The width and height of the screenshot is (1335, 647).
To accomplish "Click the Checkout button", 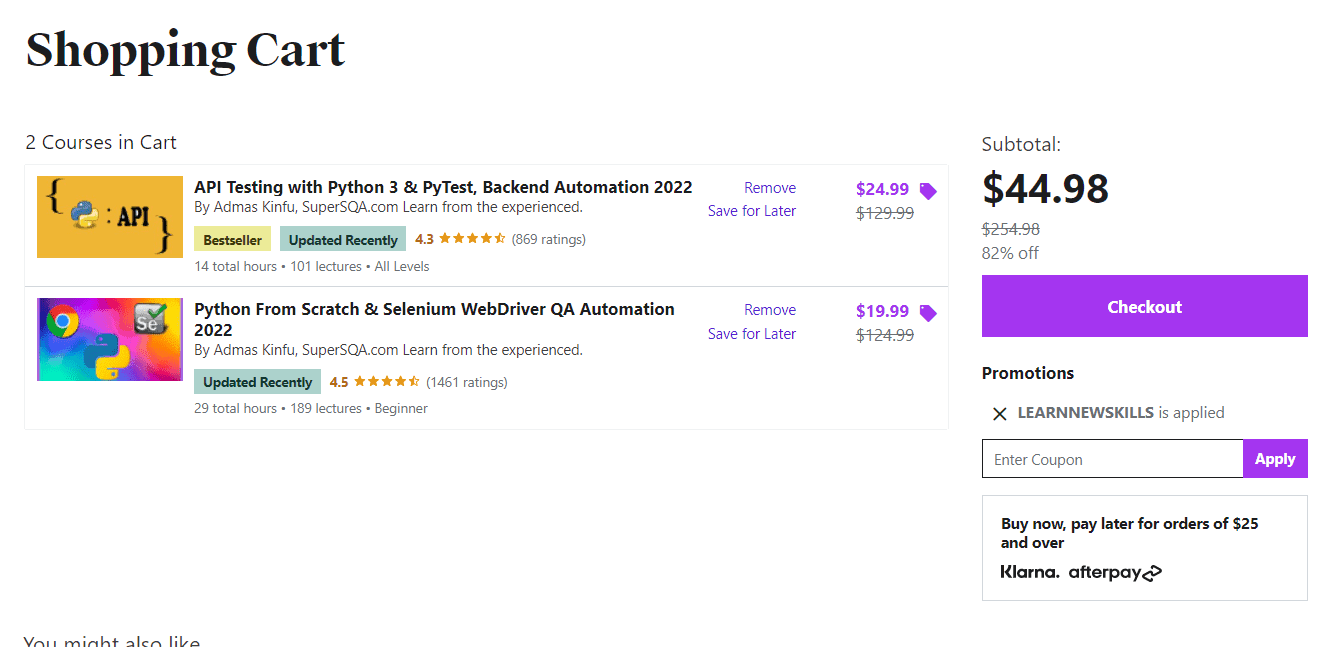I will point(1144,306).
